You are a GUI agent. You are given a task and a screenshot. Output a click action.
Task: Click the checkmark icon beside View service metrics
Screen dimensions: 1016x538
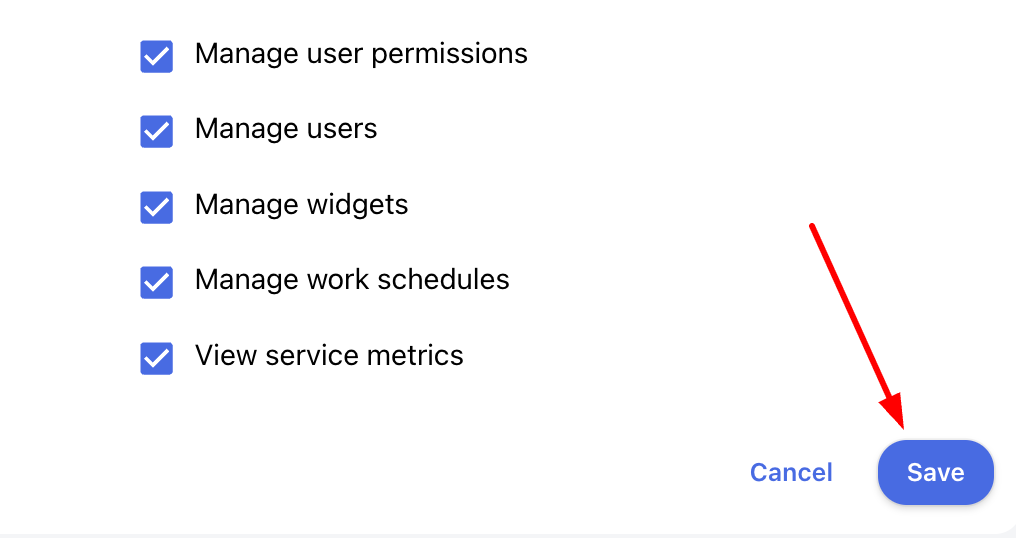[156, 358]
